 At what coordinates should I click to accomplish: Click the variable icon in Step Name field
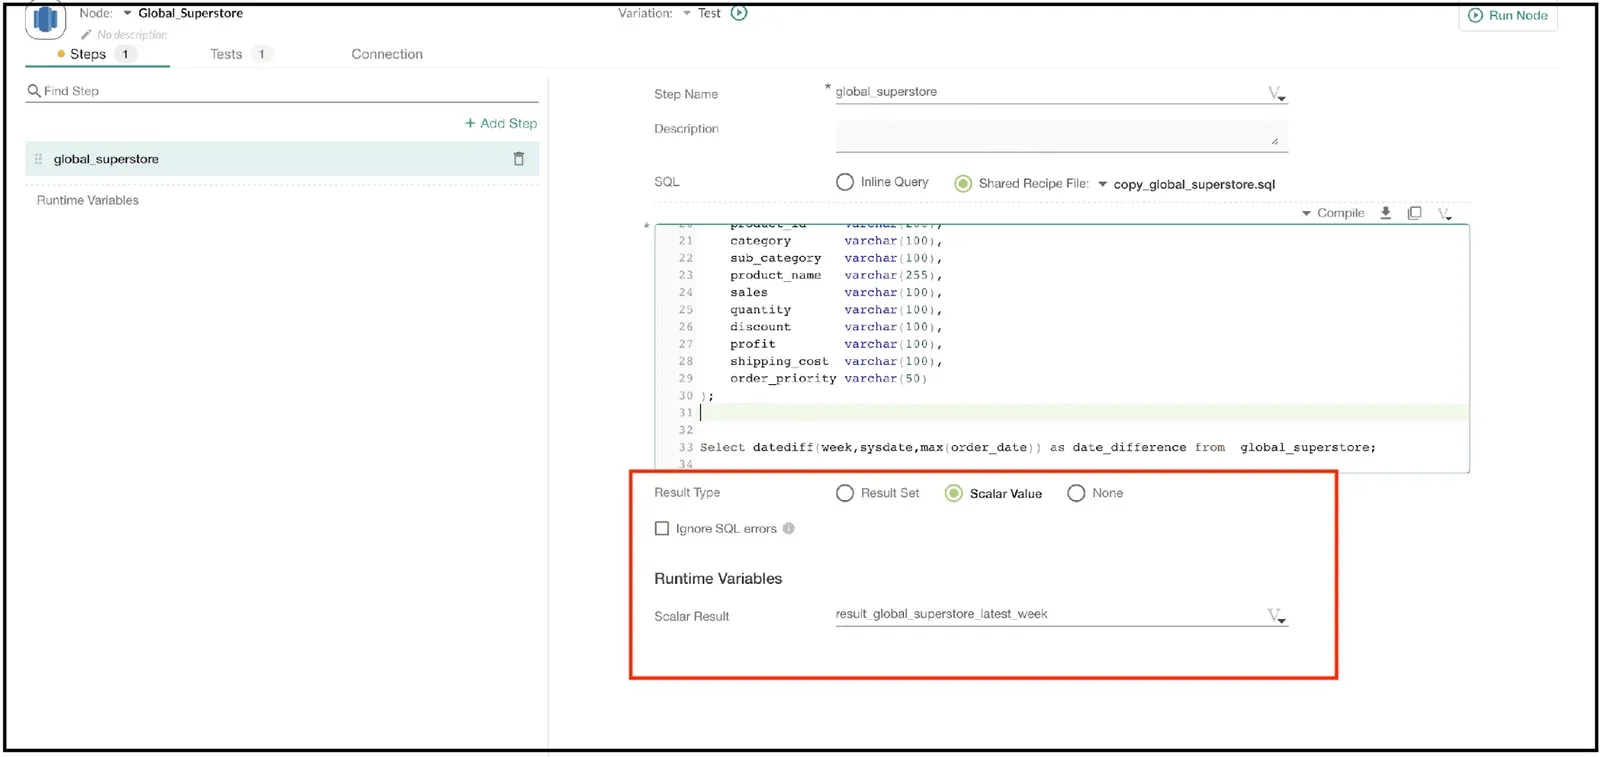pos(1276,93)
